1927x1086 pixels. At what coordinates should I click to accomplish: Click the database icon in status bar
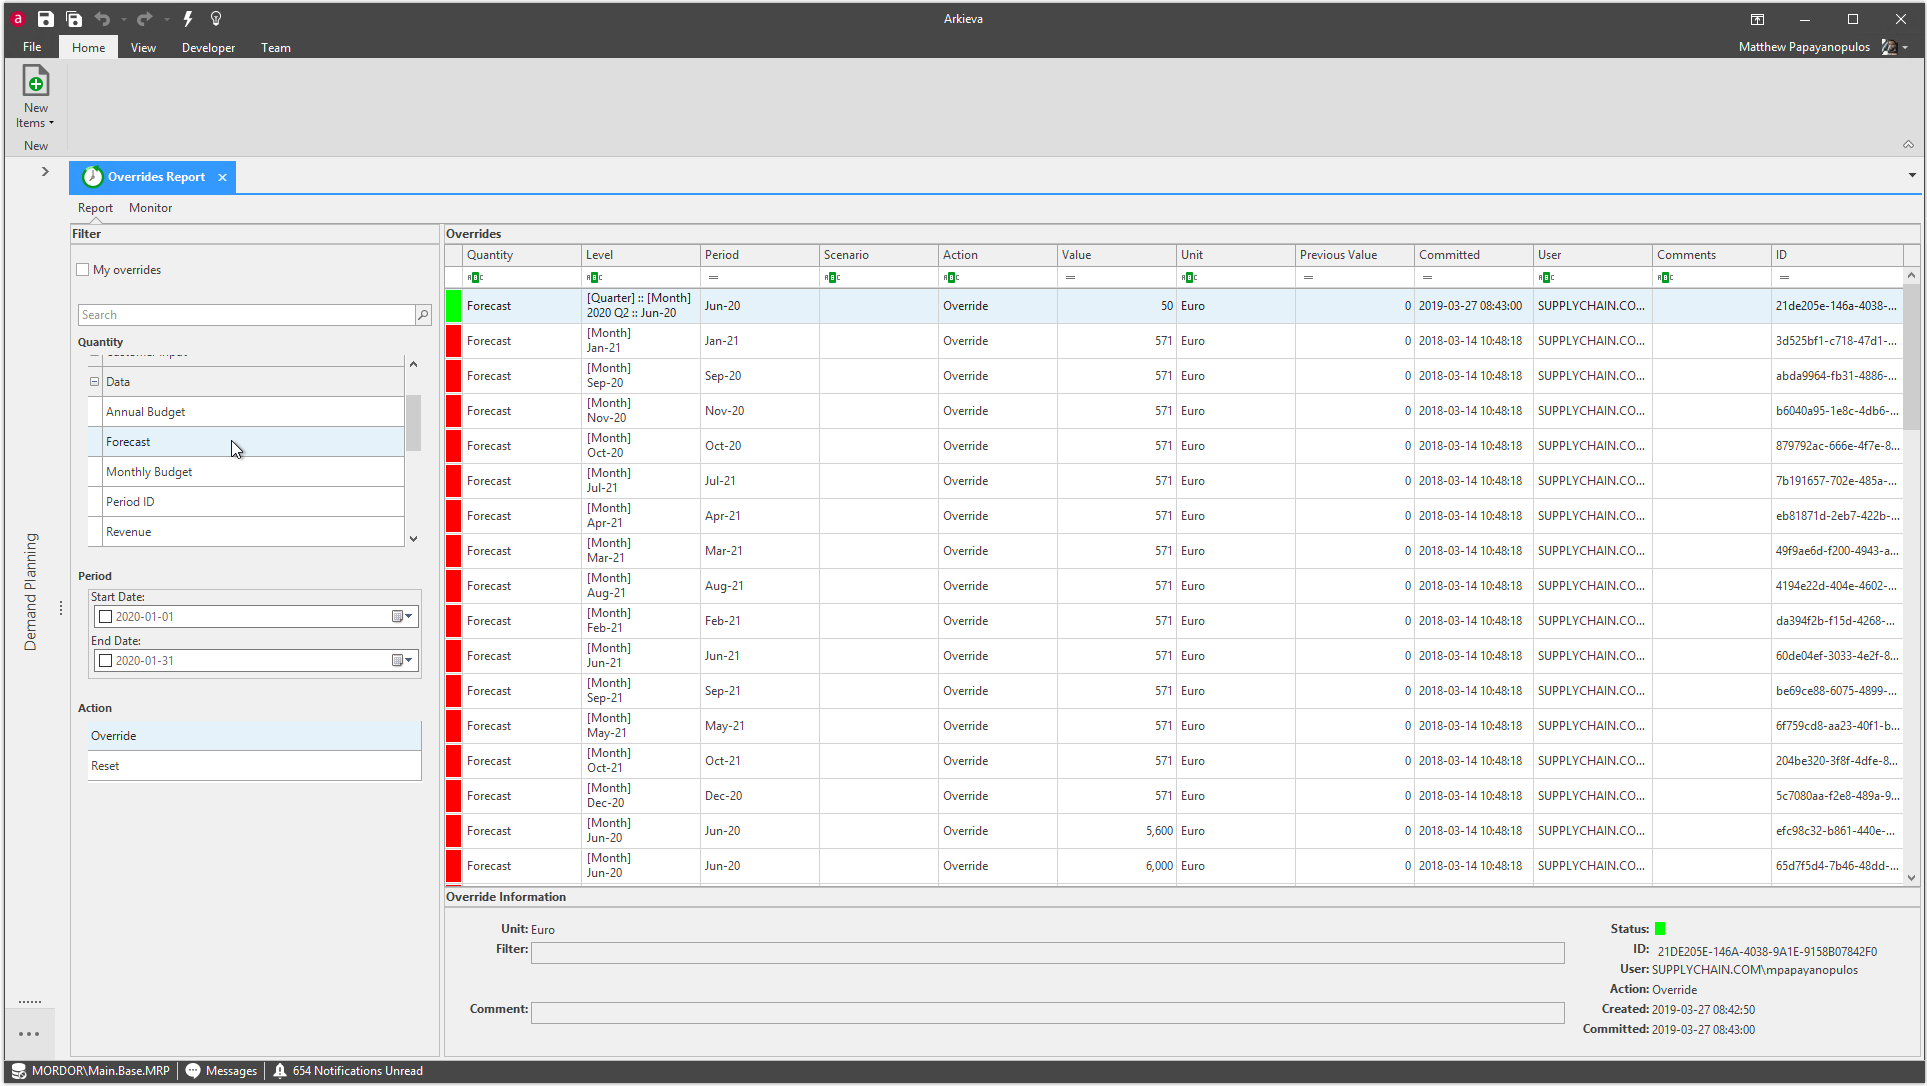[18, 1071]
